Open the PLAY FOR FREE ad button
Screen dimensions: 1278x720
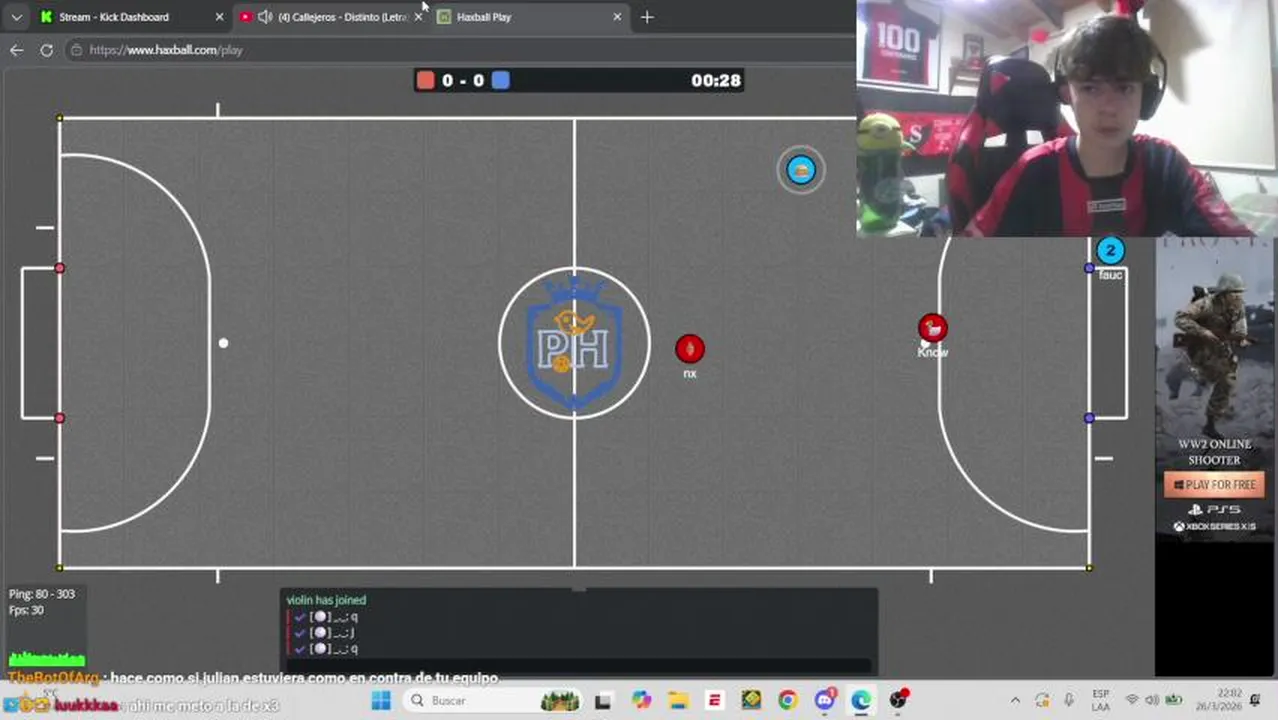tap(1215, 485)
